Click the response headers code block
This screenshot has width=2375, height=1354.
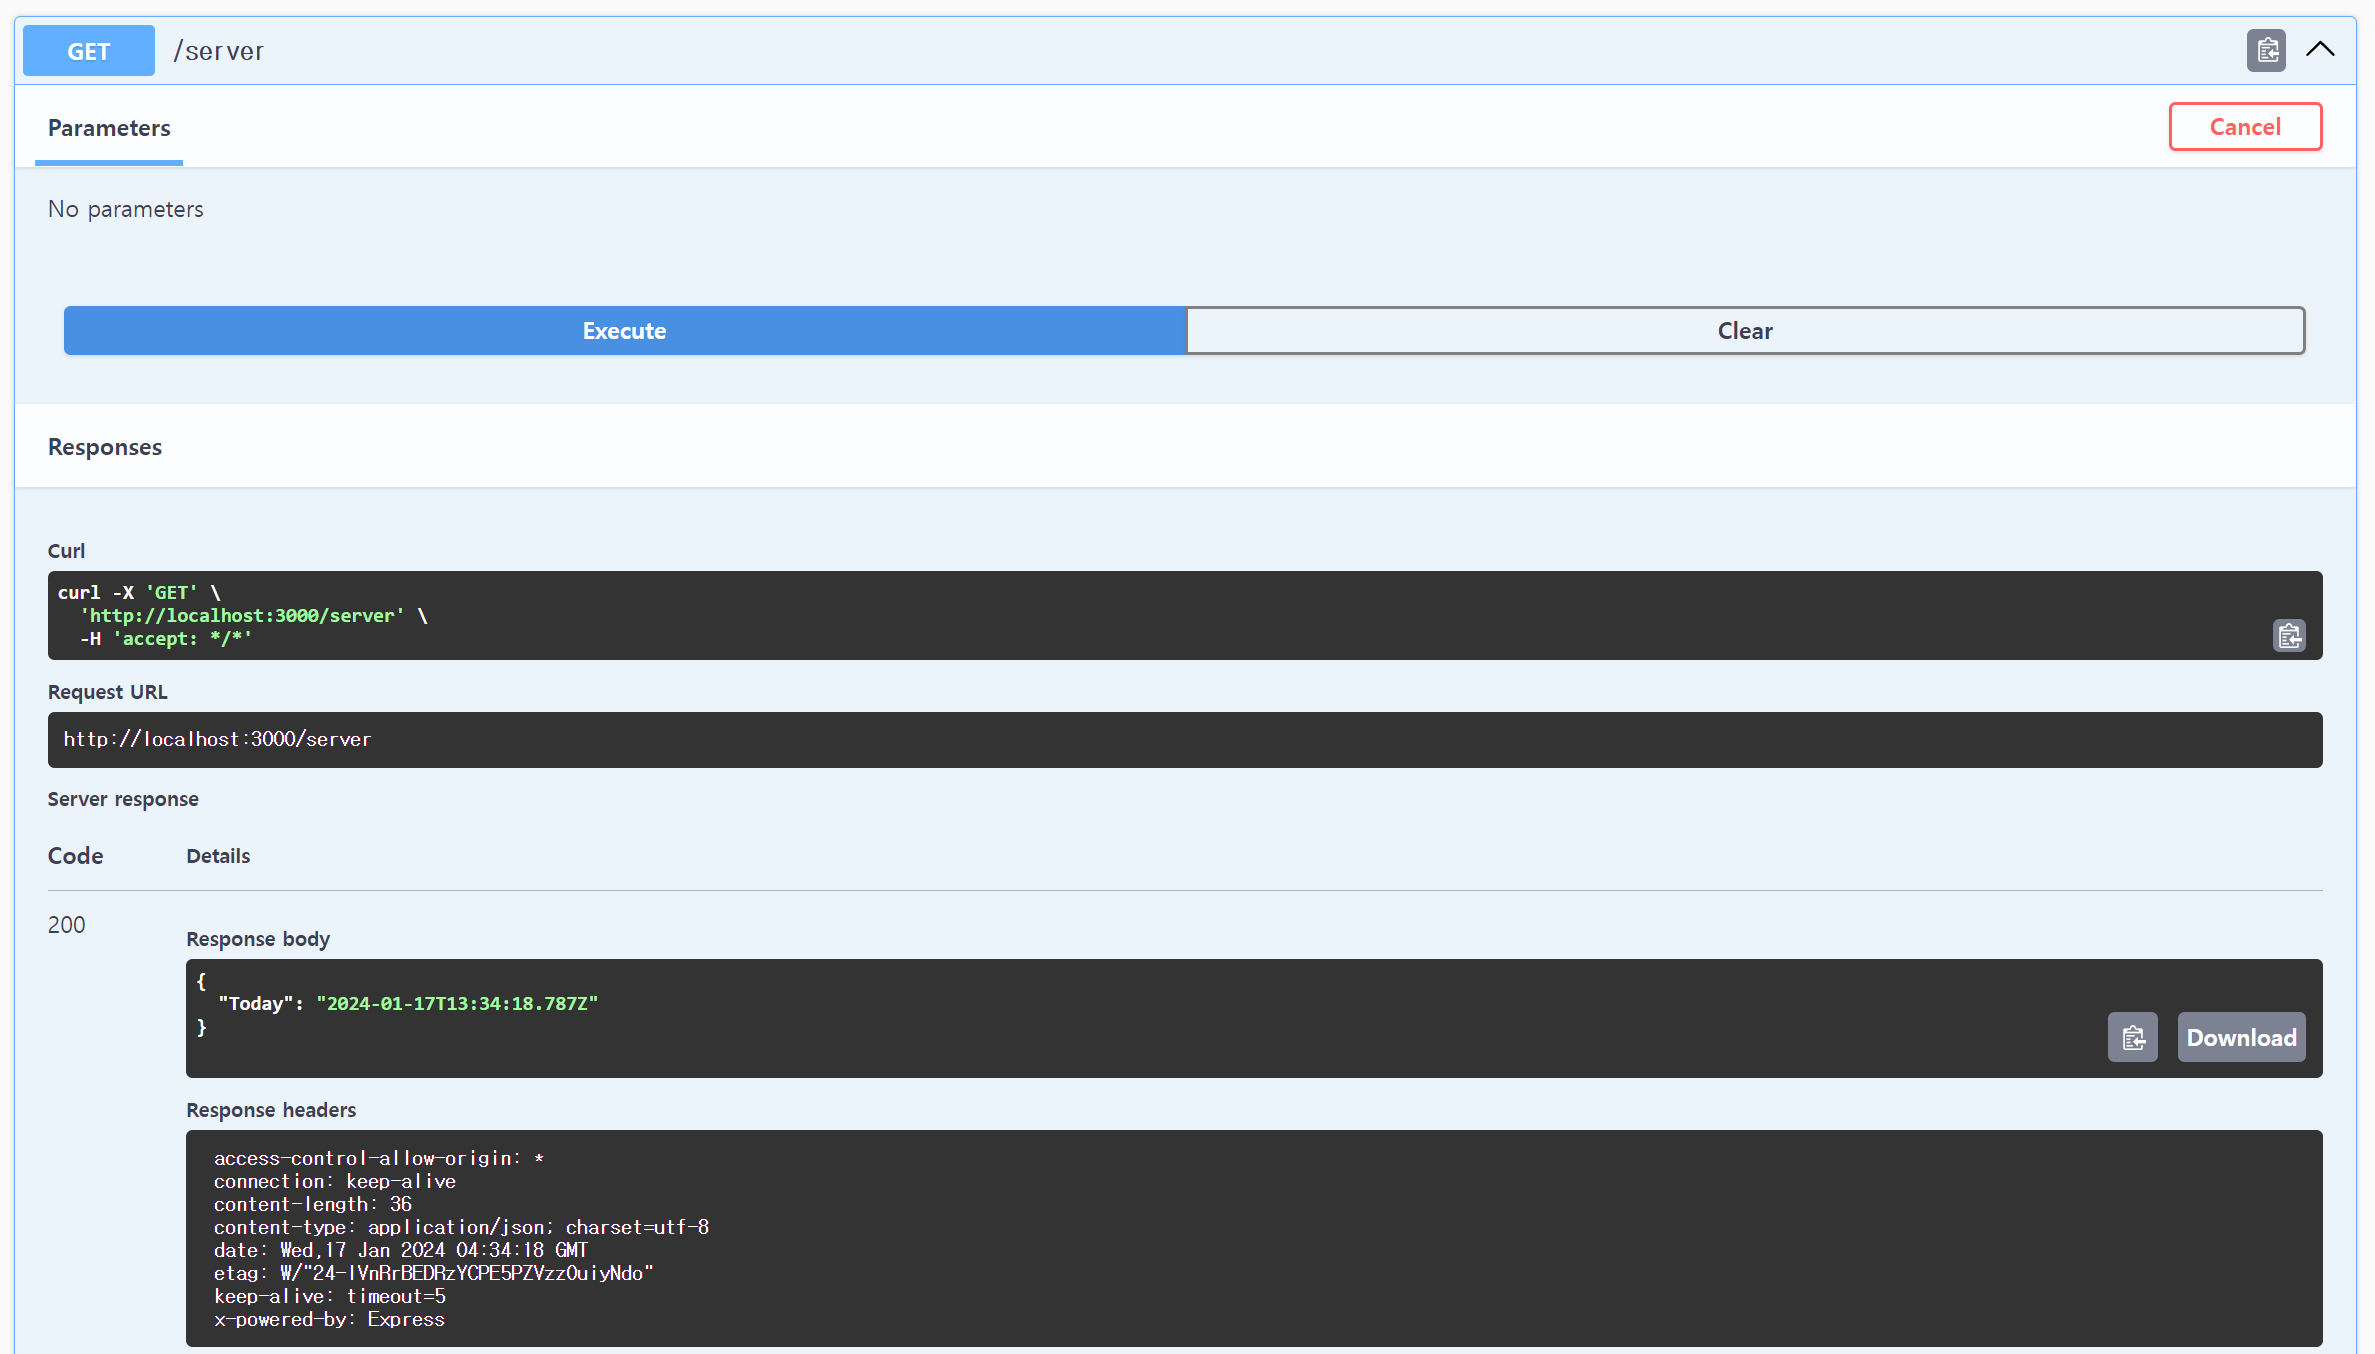pyautogui.click(x=1254, y=1238)
